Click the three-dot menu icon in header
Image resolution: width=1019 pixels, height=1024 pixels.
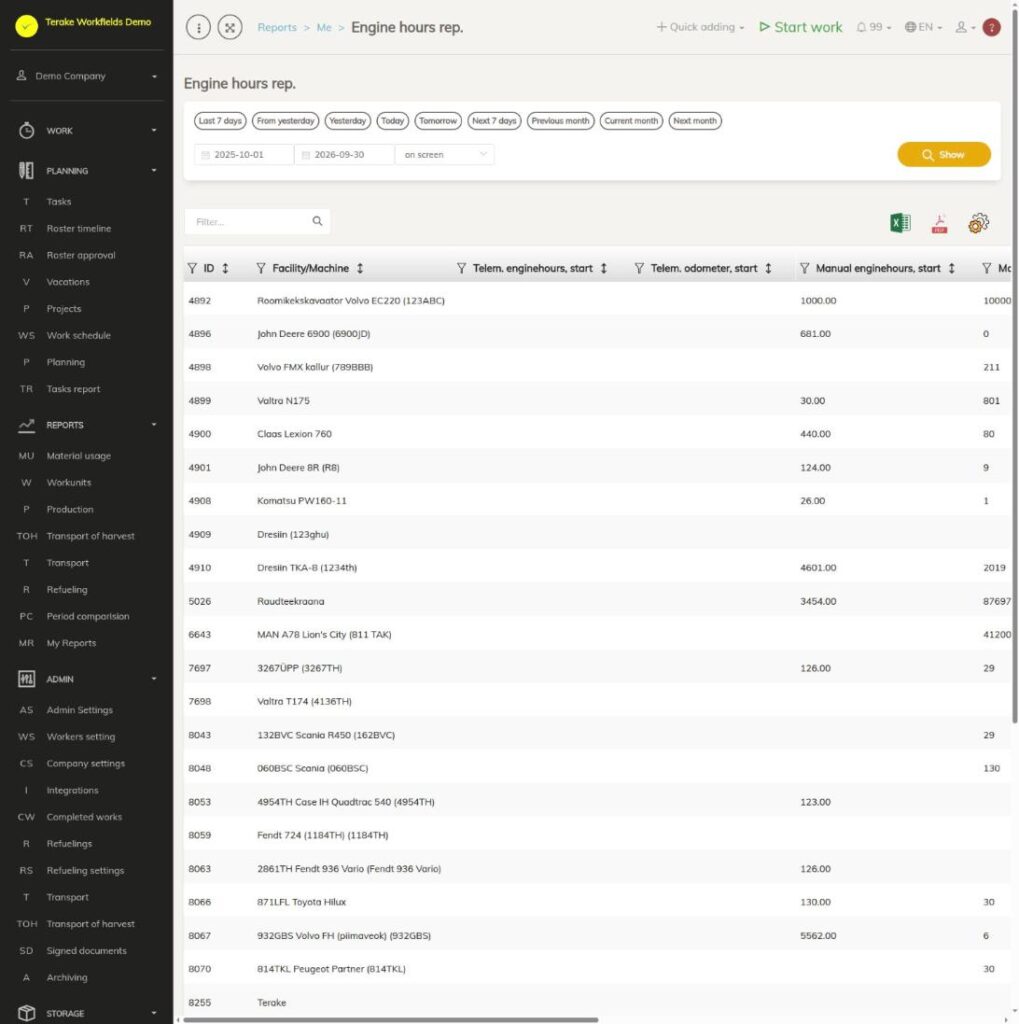(199, 27)
